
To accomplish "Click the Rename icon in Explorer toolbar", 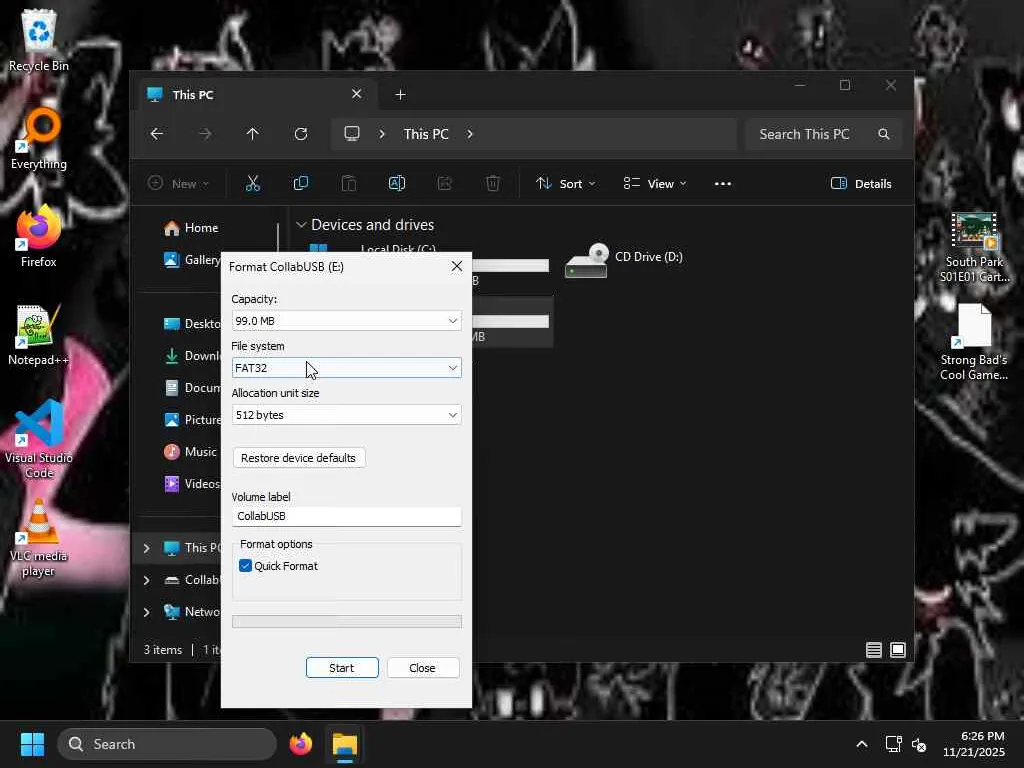I will (396, 183).
